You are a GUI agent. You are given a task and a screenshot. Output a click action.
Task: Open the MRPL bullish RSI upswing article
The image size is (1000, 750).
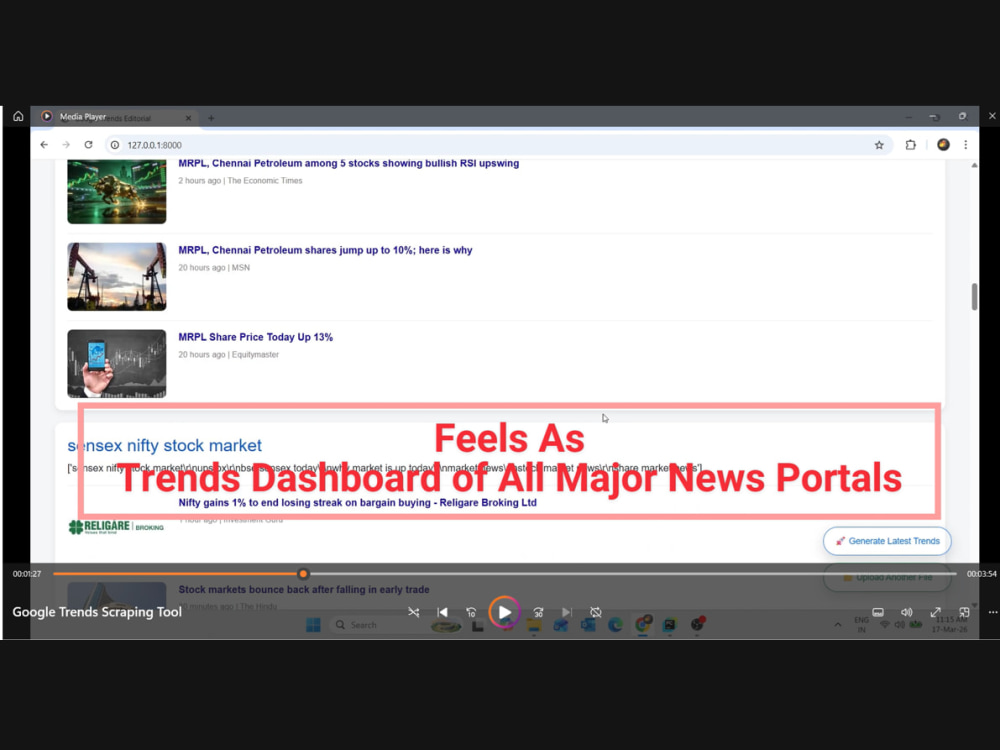[349, 163]
